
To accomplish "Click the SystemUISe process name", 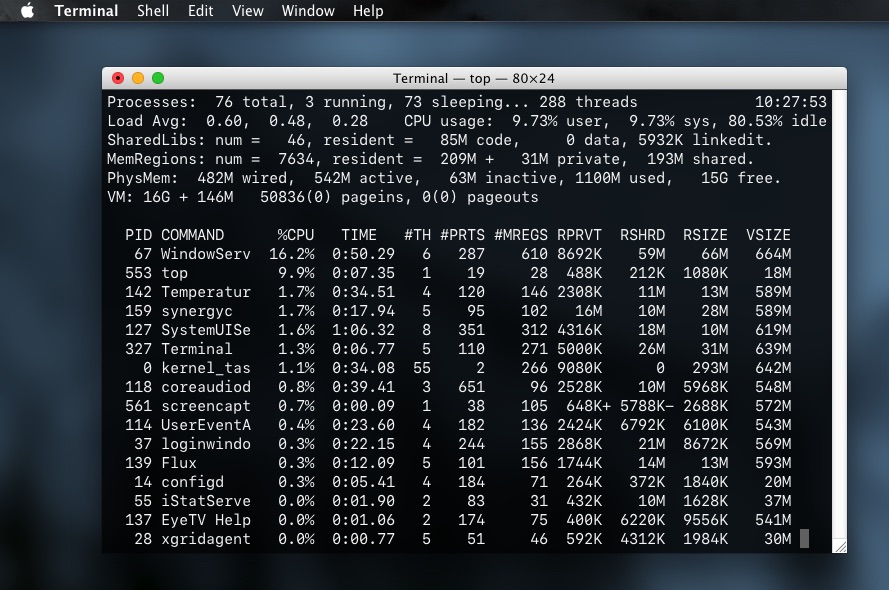I will (205, 330).
